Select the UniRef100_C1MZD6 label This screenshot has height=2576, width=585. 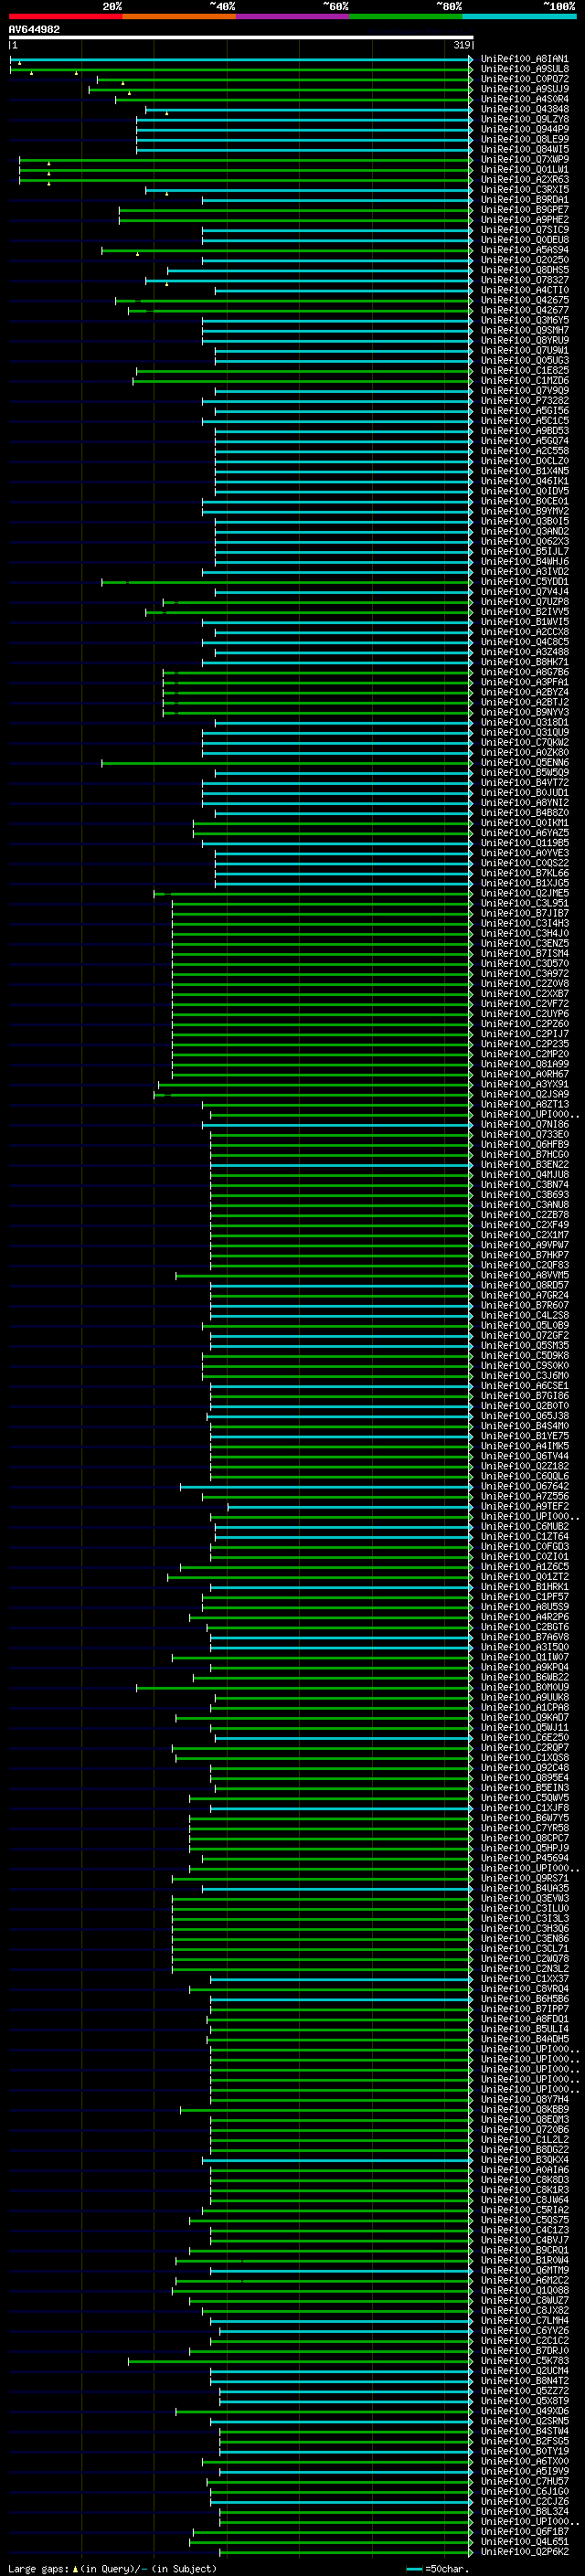click(x=524, y=381)
